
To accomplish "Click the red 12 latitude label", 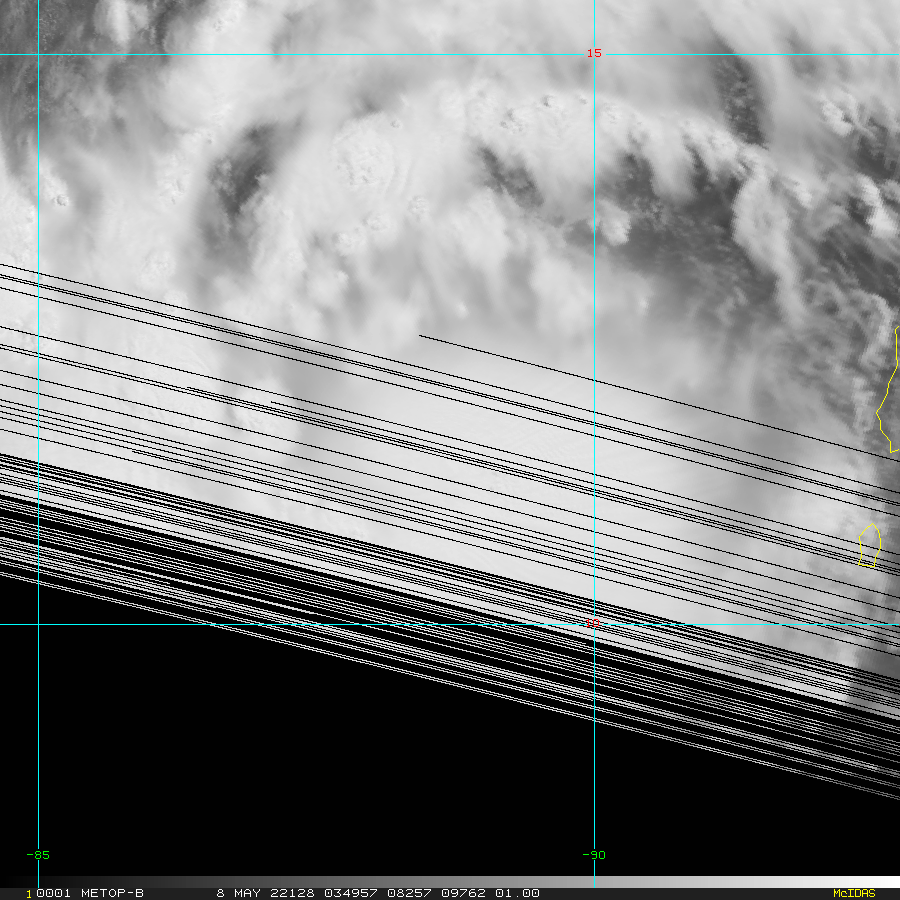I will click(593, 623).
